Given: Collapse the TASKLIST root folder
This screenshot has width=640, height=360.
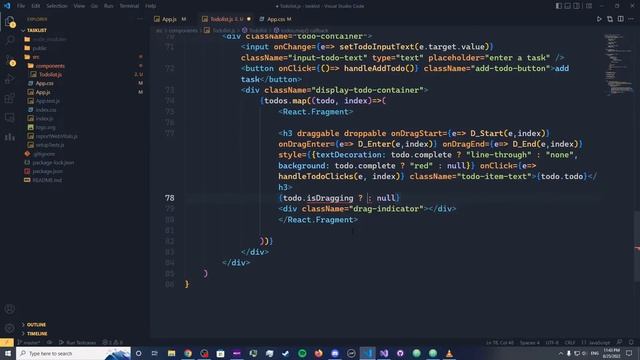Looking at the screenshot, I should 36,31.
